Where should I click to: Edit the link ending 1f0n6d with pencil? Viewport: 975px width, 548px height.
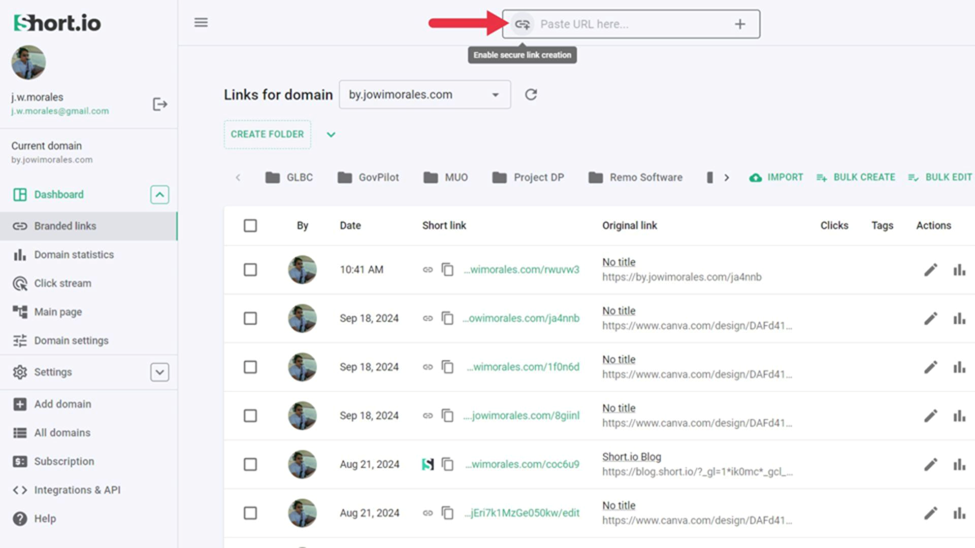(930, 367)
